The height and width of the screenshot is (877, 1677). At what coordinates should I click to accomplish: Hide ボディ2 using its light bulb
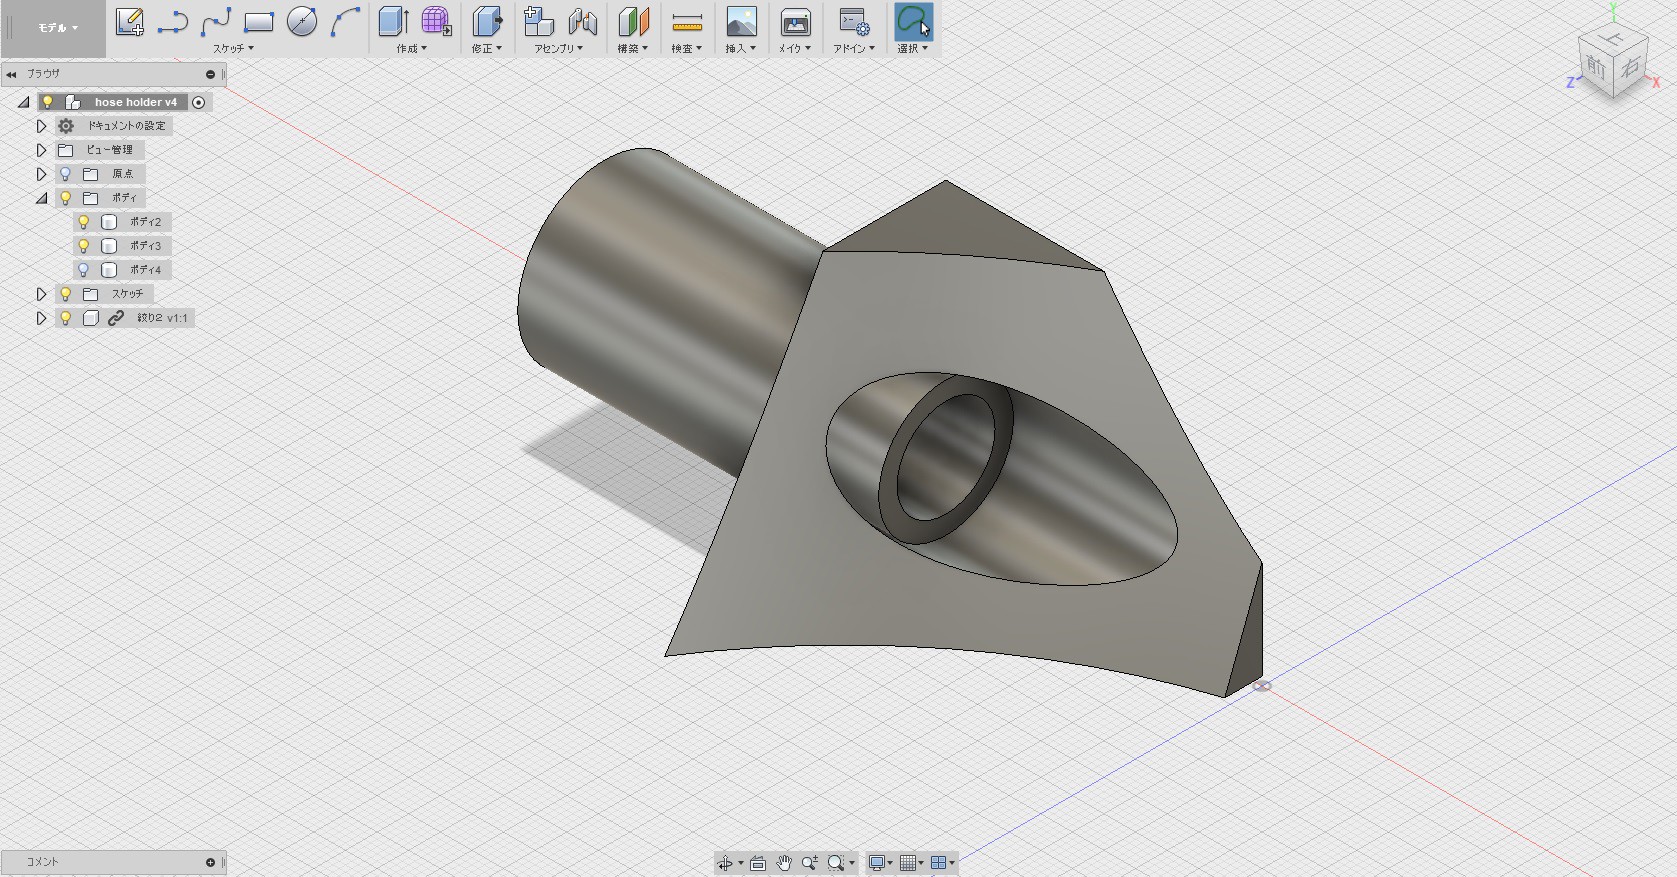(x=84, y=222)
